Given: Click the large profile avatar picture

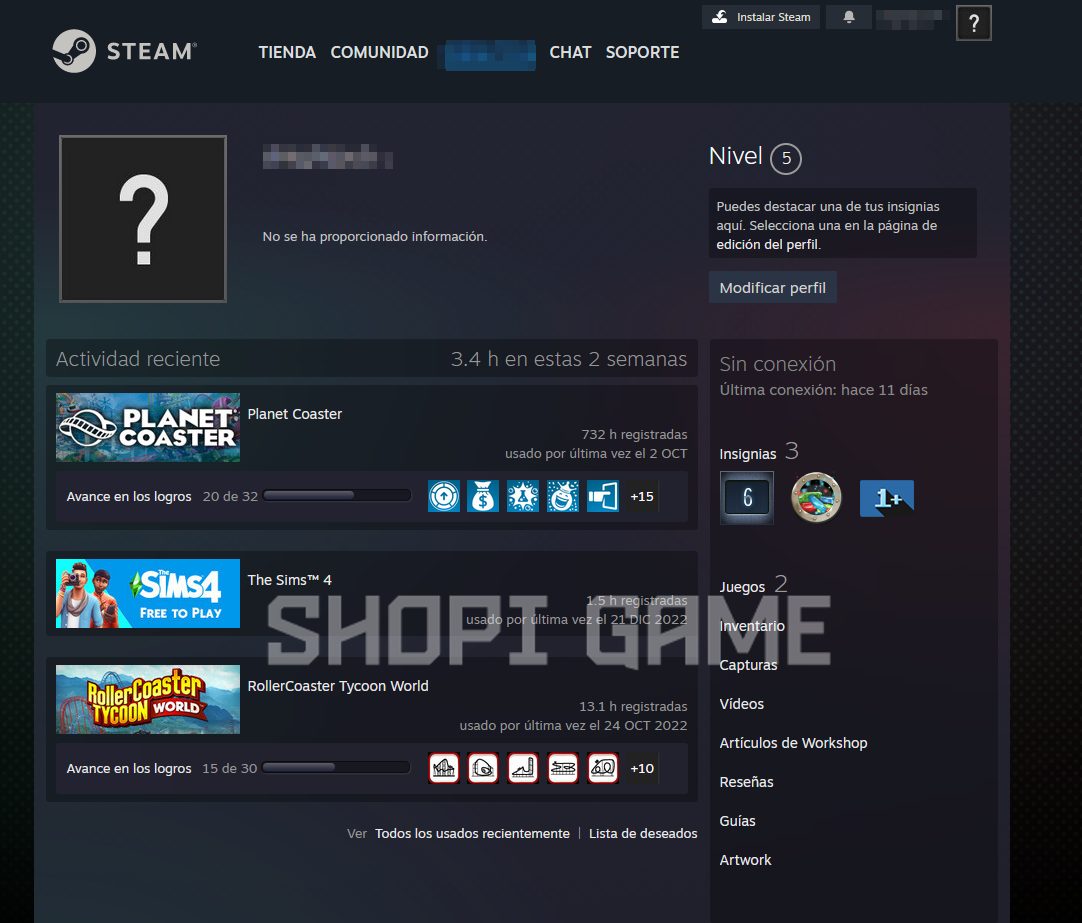Looking at the screenshot, I should coord(143,219).
